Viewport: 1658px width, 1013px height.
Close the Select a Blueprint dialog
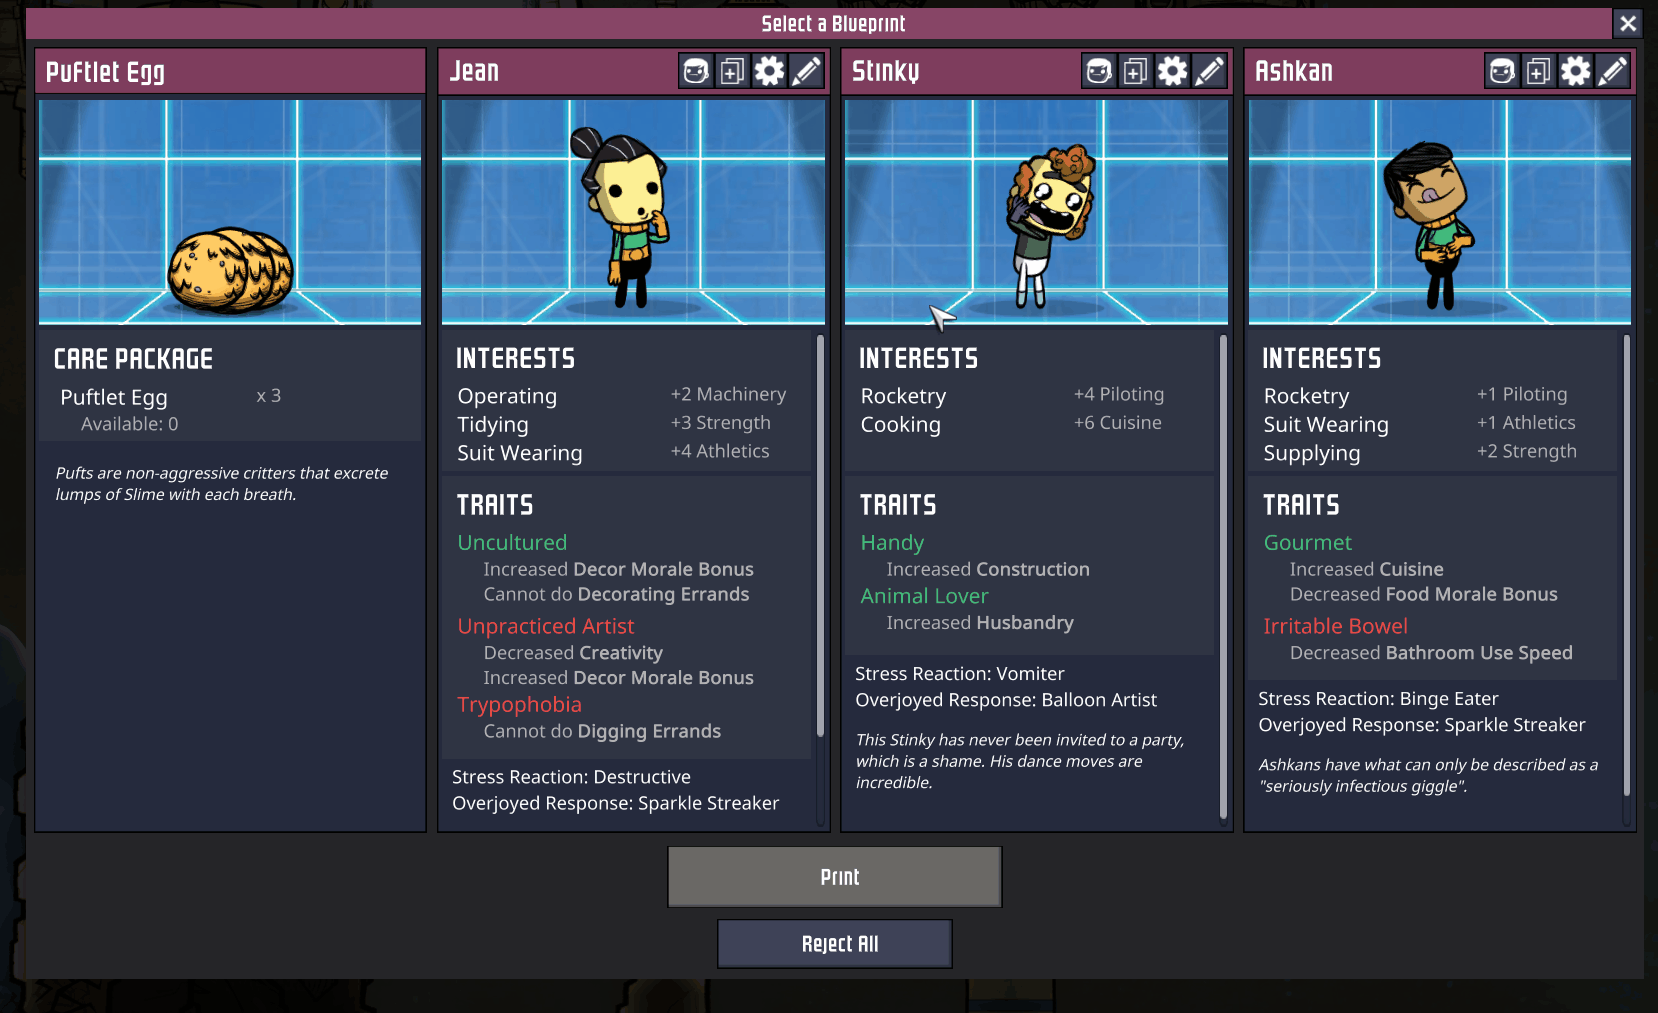[1628, 23]
